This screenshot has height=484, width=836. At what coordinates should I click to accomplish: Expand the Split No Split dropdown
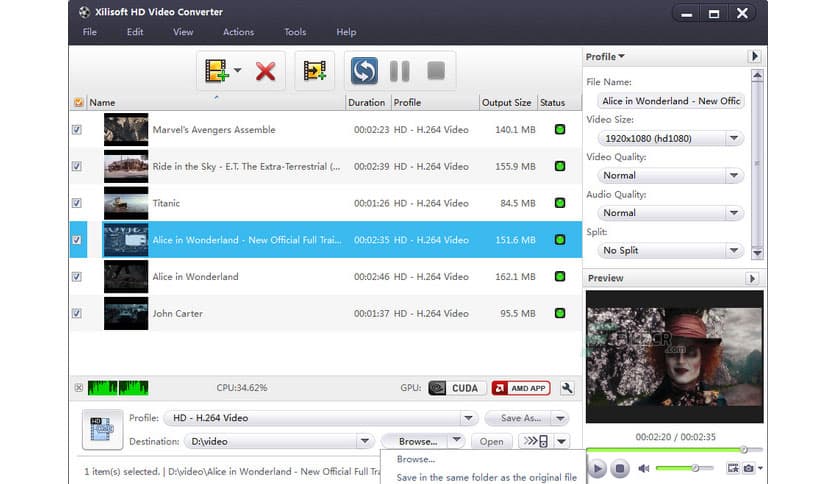click(x=734, y=251)
